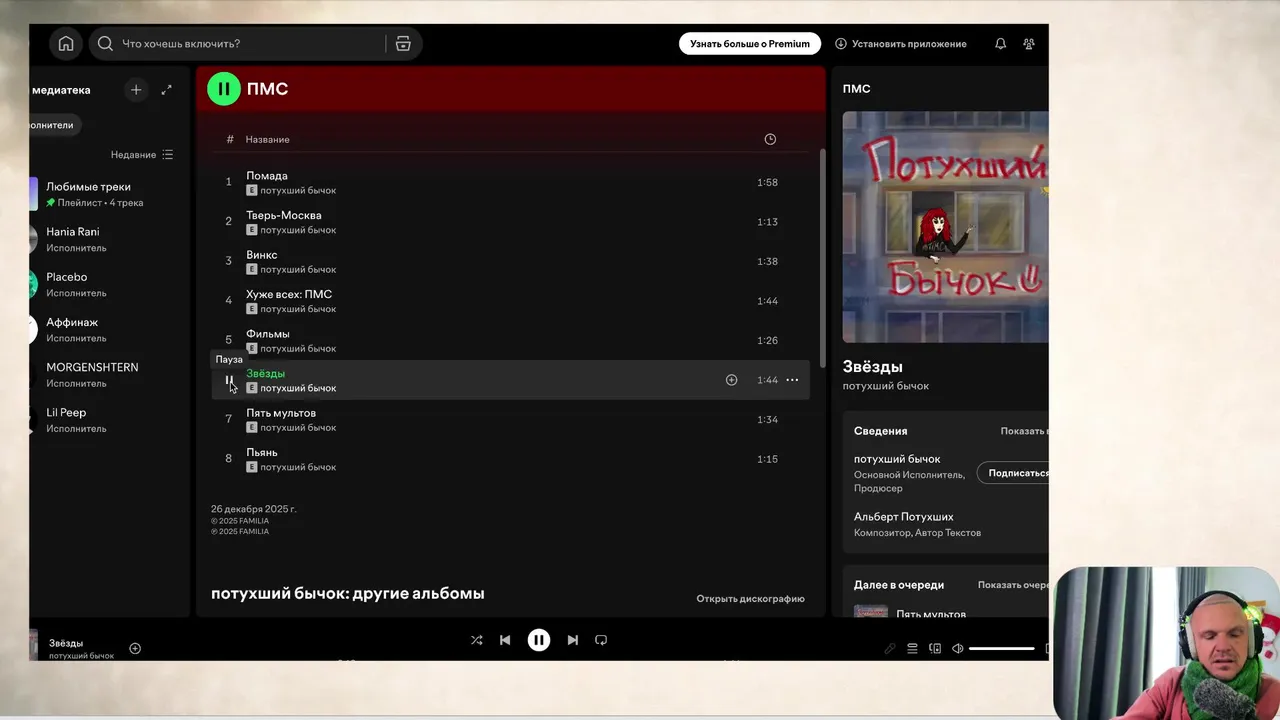Skip to previous track
1280x720 pixels.
point(505,640)
